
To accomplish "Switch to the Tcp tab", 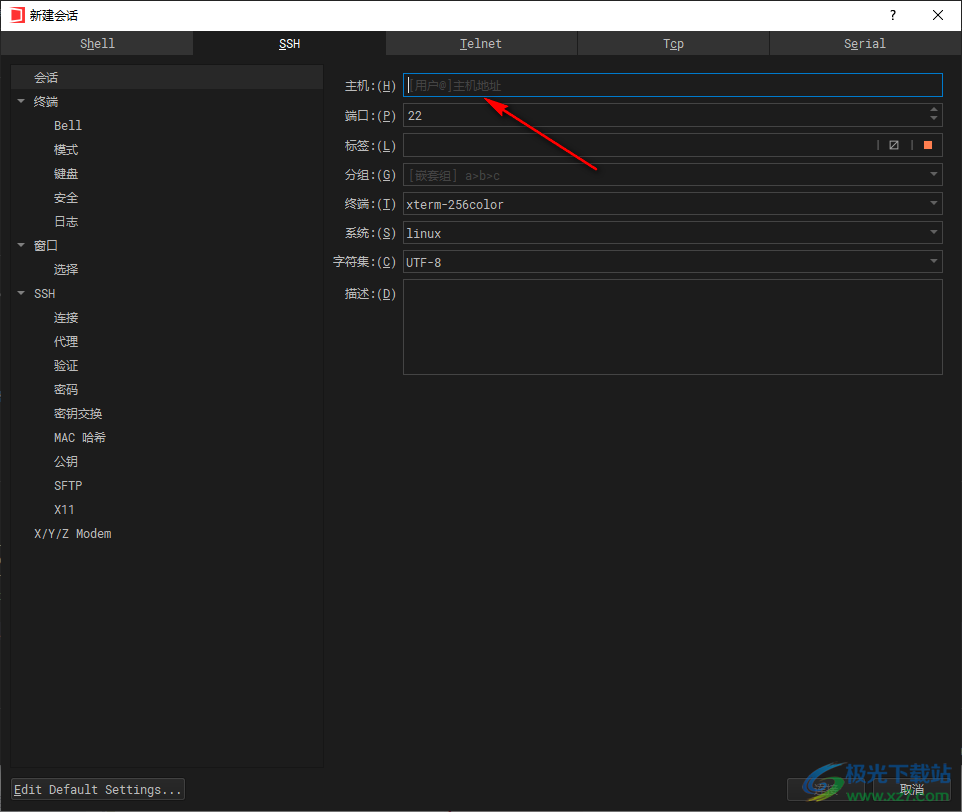I will pos(673,44).
